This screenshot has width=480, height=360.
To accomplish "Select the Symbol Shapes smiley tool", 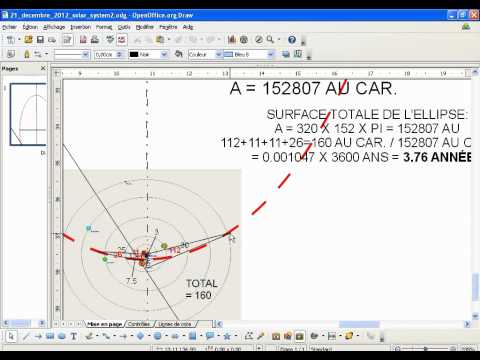I will 158,336.
